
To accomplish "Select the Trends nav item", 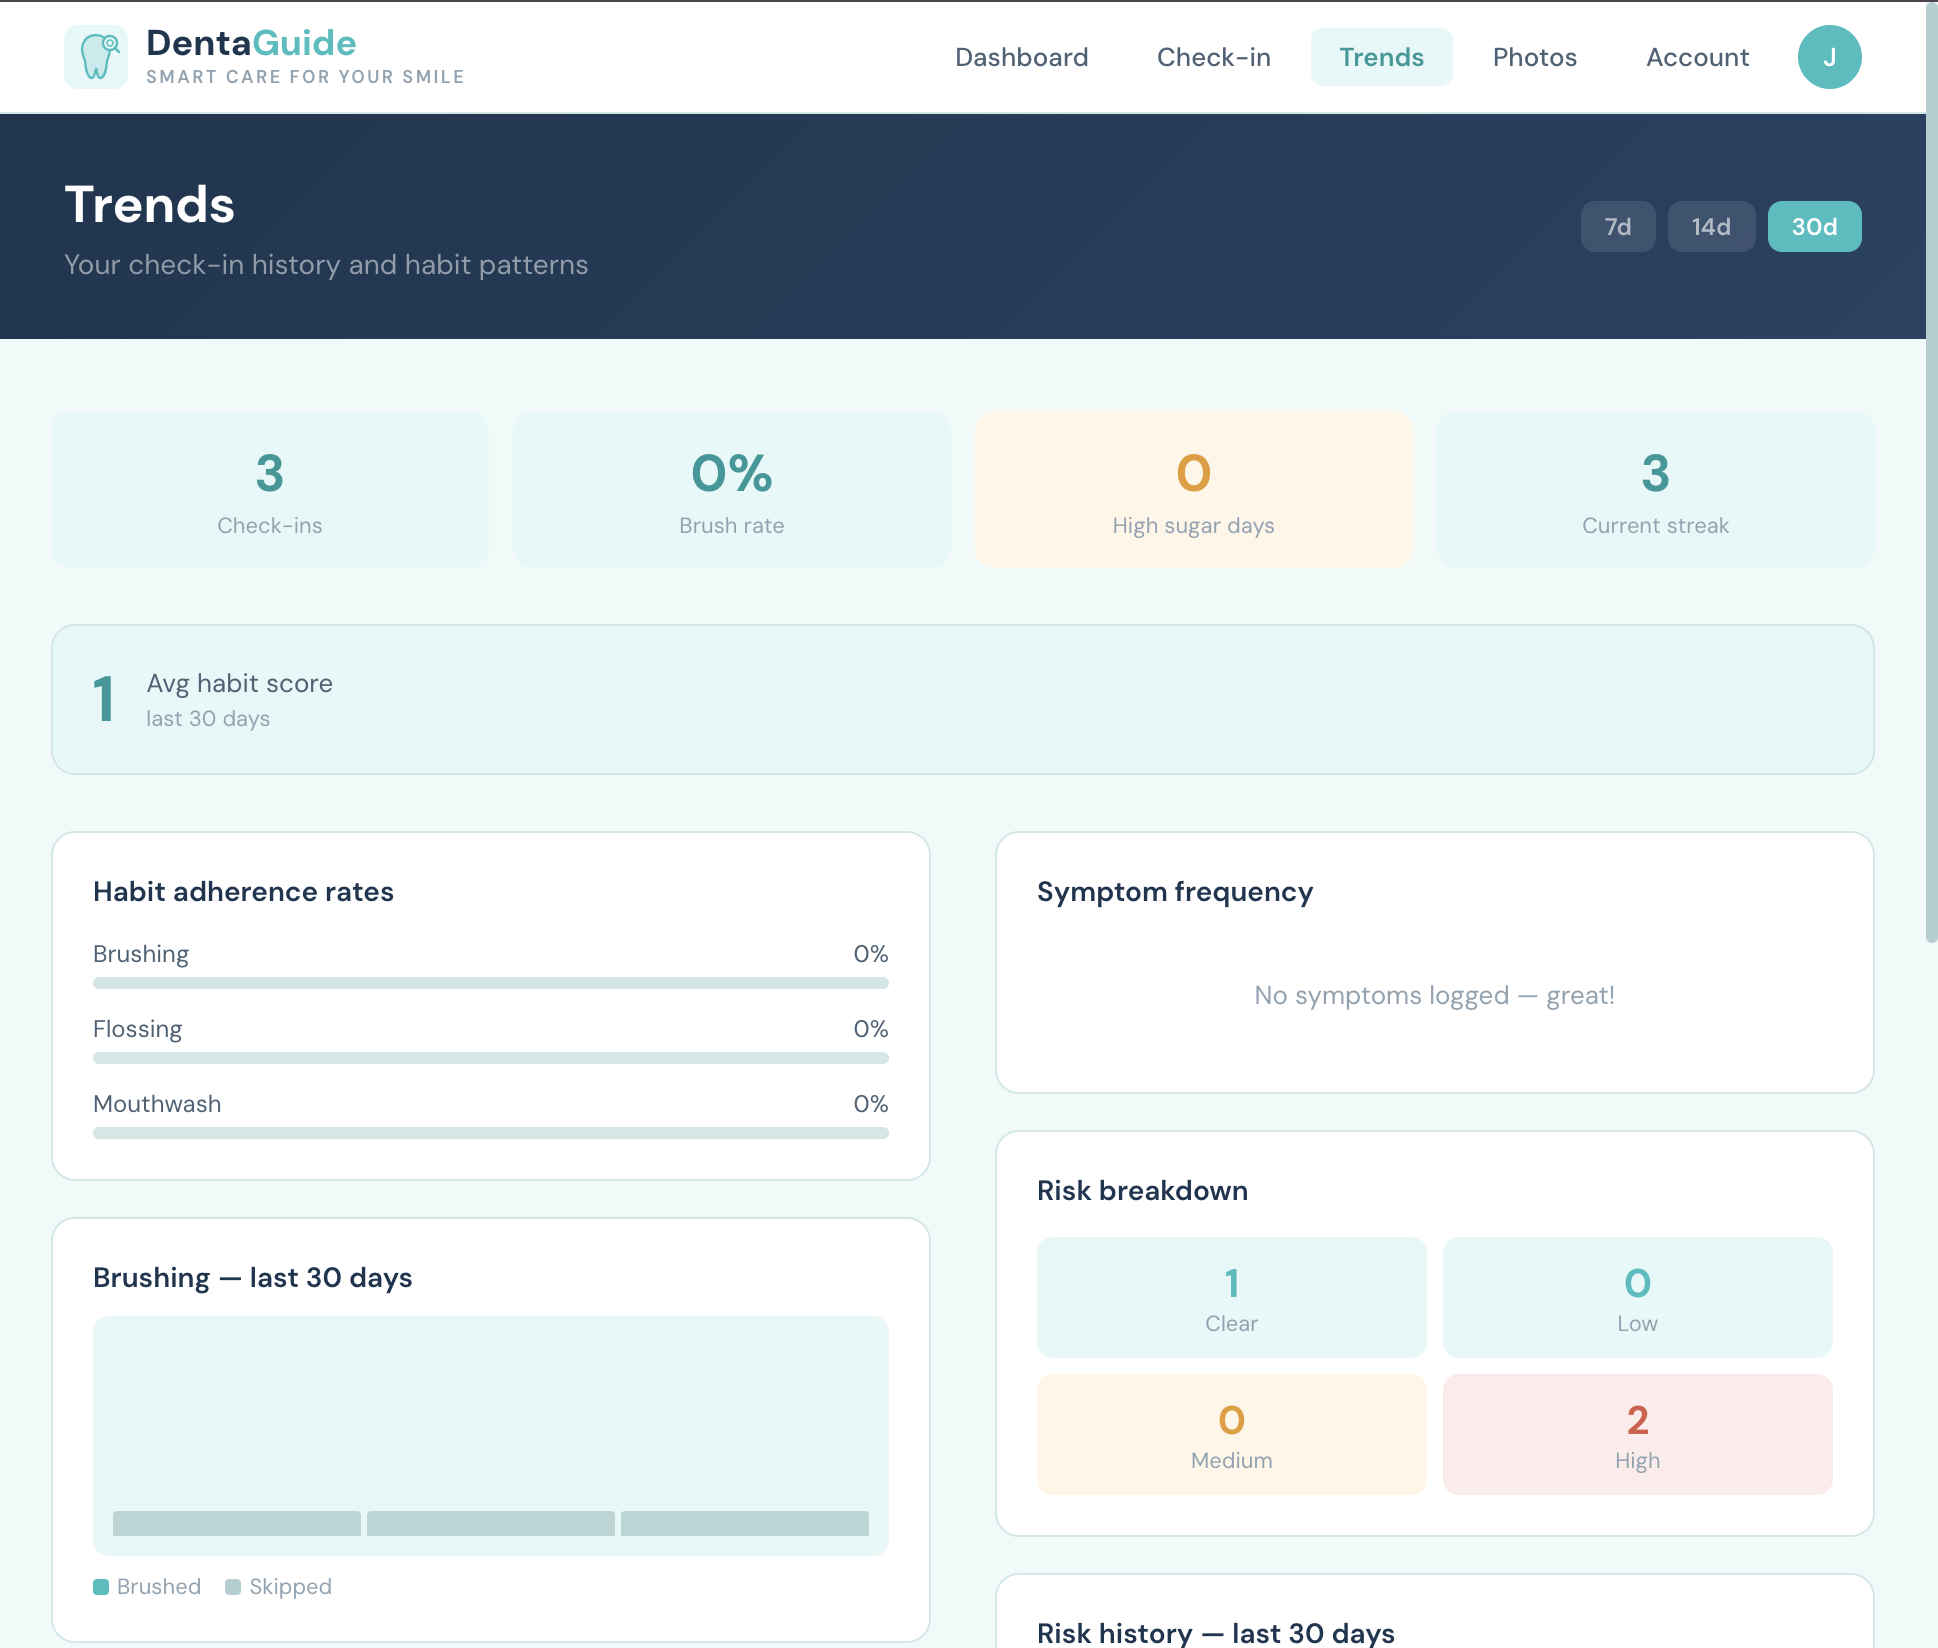I will (1380, 57).
